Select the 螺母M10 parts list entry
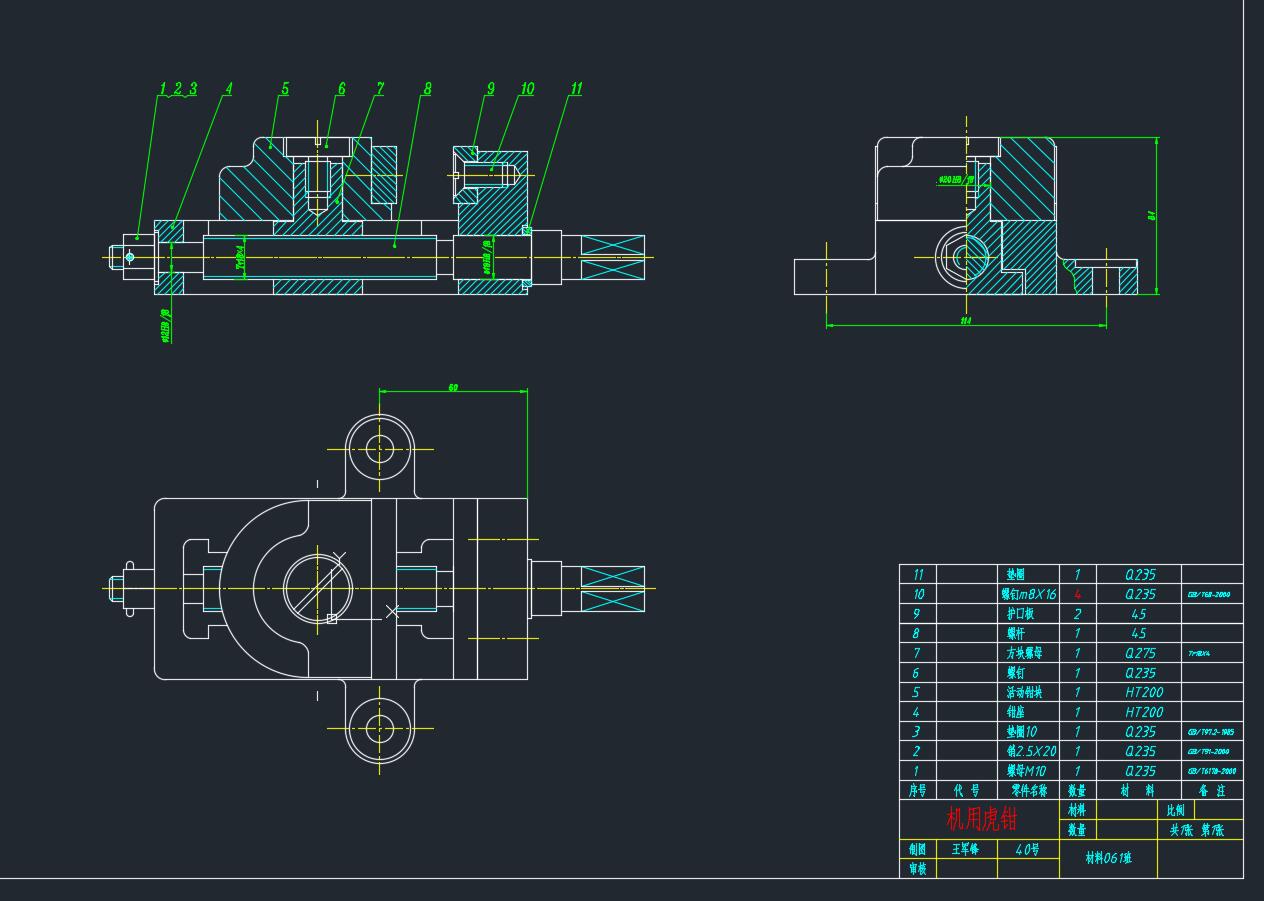Image resolution: width=1264 pixels, height=901 pixels. tap(1026, 771)
